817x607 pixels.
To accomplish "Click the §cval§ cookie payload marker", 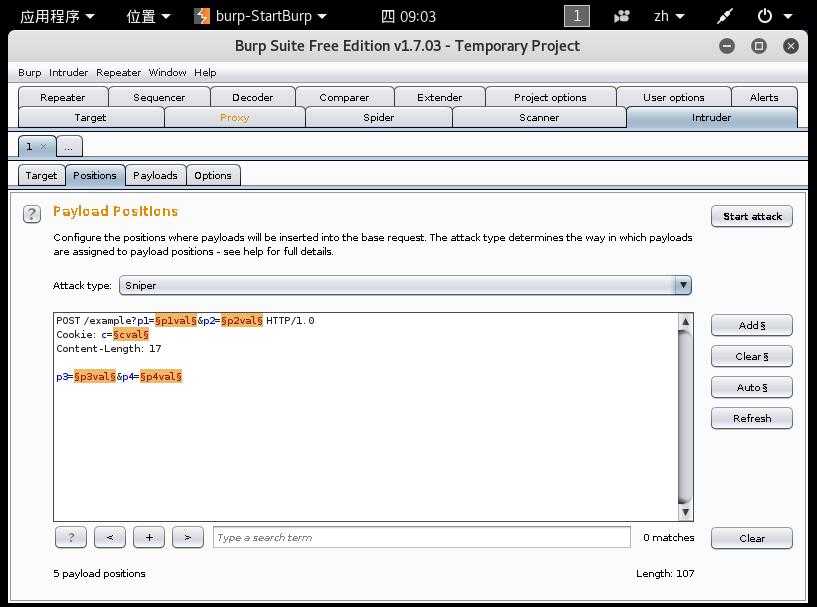I will point(131,335).
